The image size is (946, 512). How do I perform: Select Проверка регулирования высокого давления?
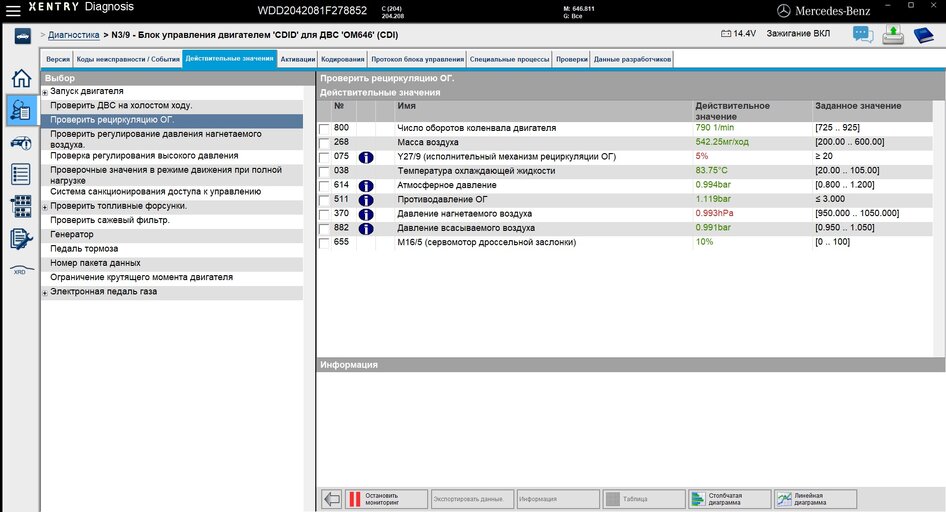point(172,156)
